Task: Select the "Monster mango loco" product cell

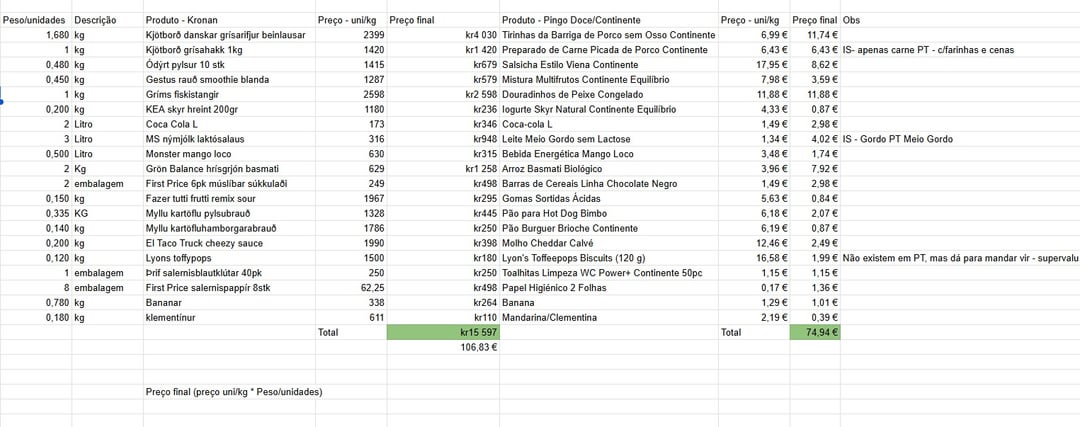Action: 188,154
